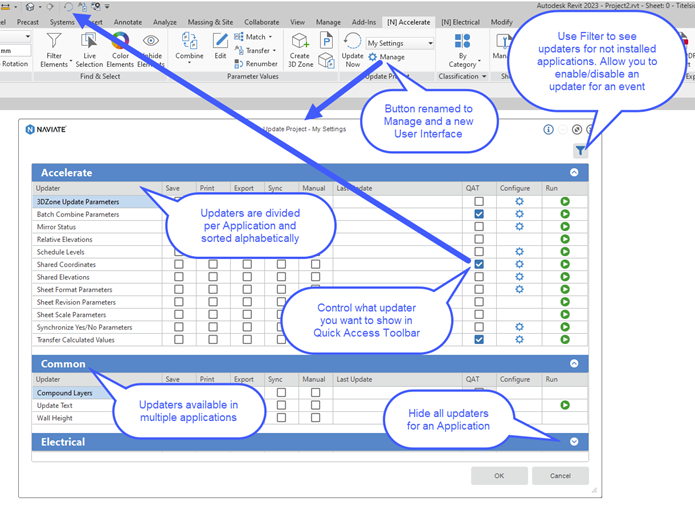Viewport: 695px width, 506px height.
Task: Open the Filter Elements dropdown arrow
Action: point(71,62)
